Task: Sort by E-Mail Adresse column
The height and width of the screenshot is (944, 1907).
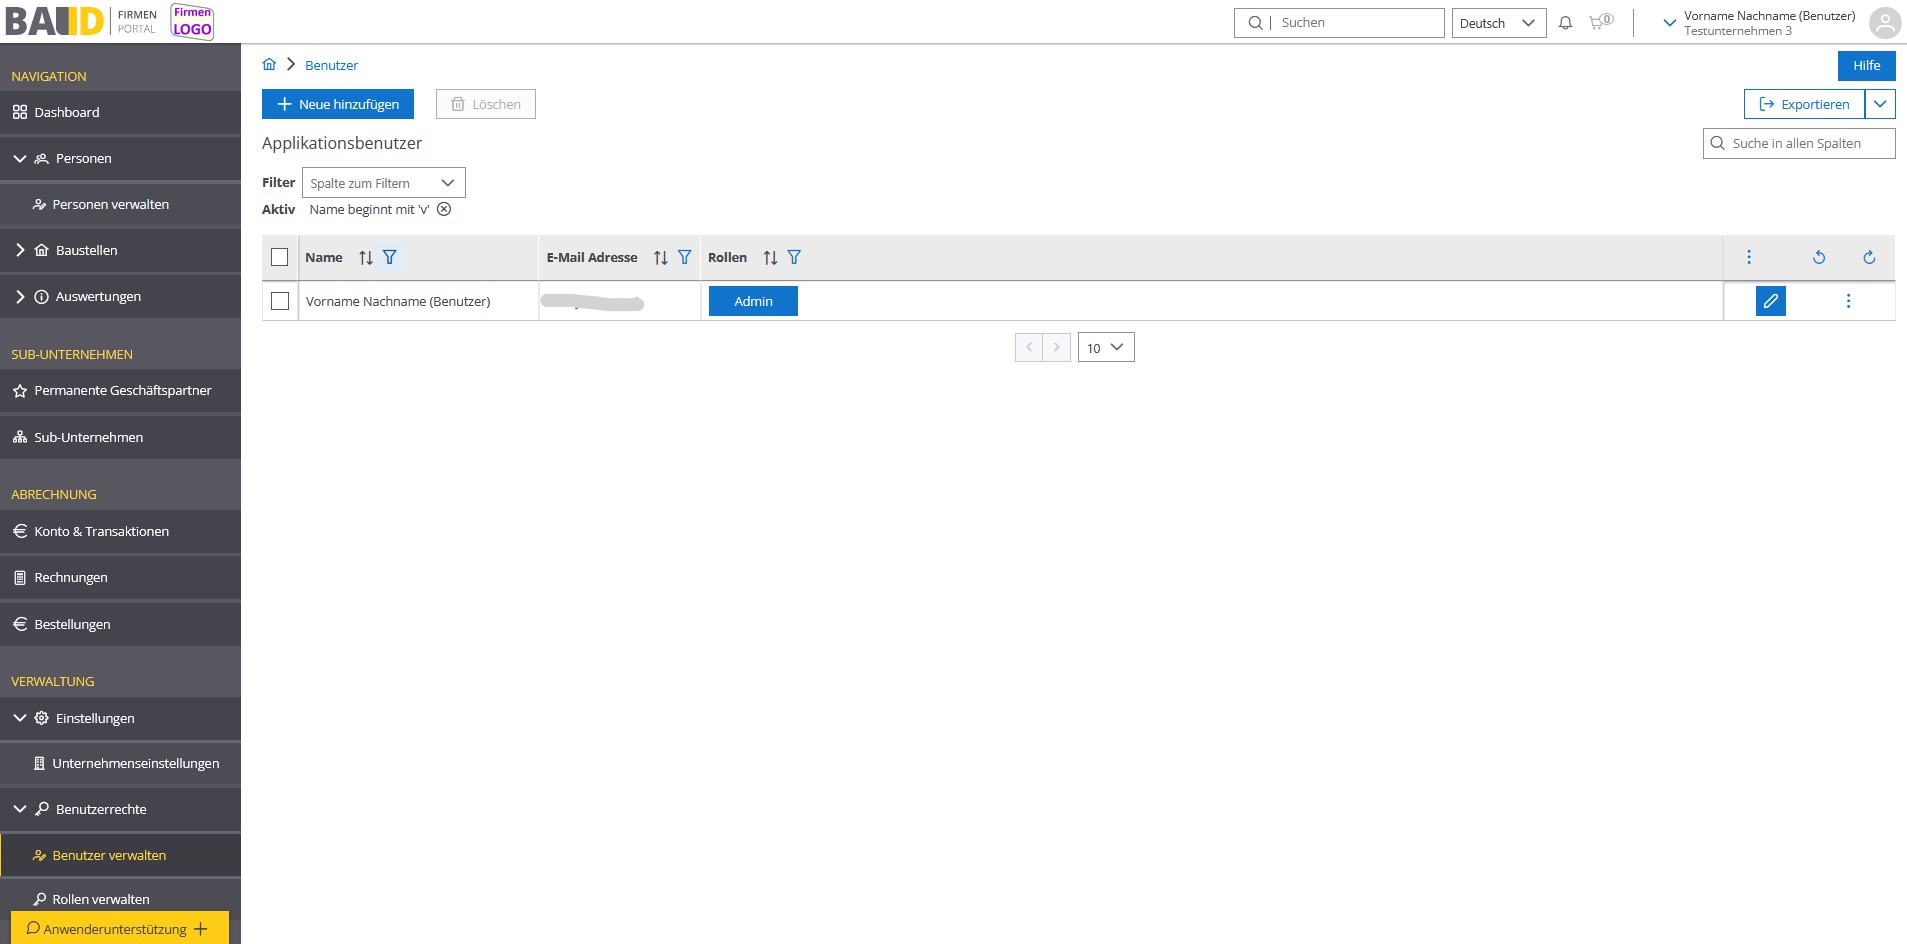Action: click(x=660, y=258)
